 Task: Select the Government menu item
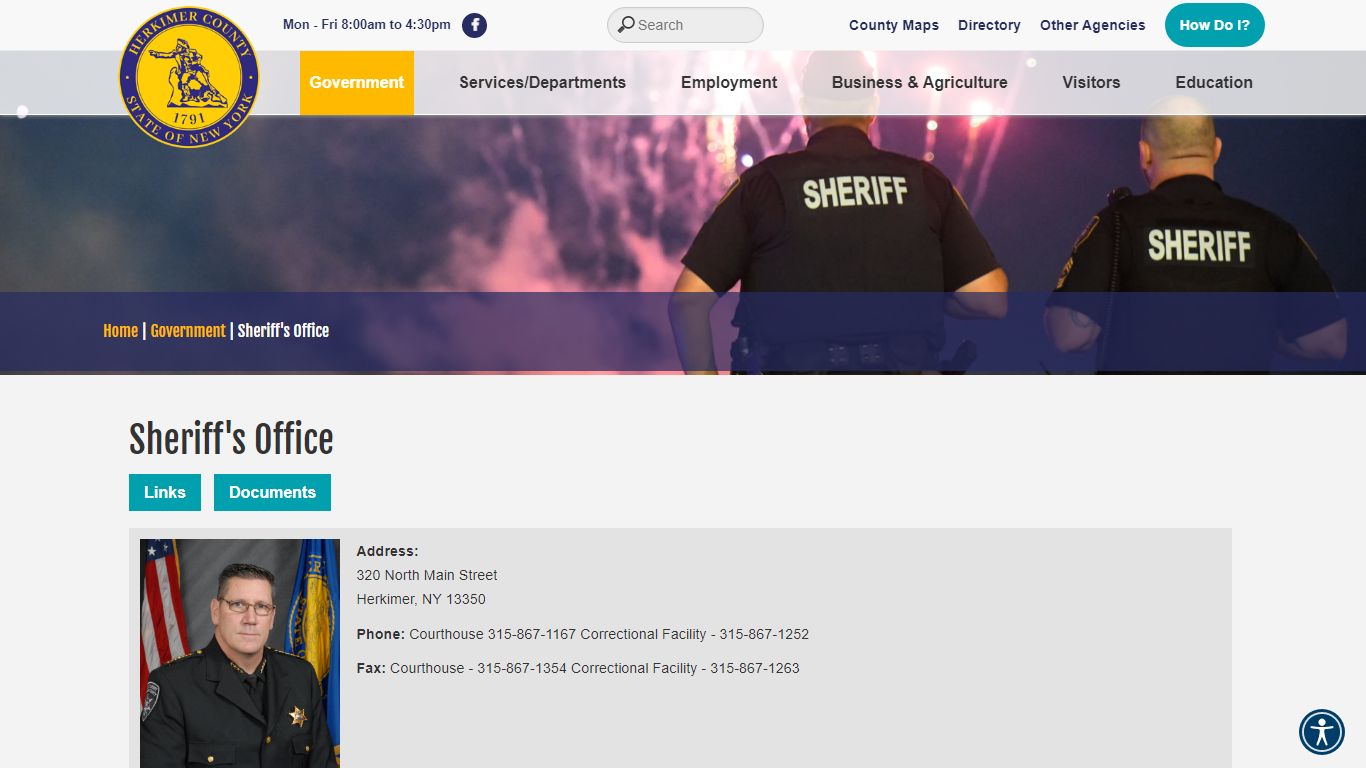(356, 83)
